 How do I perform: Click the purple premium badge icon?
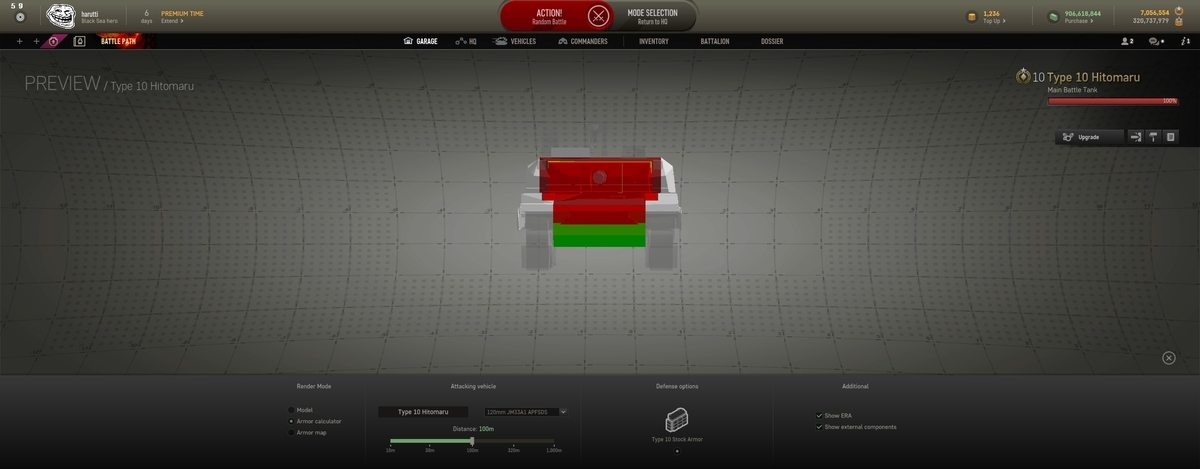click(x=55, y=42)
